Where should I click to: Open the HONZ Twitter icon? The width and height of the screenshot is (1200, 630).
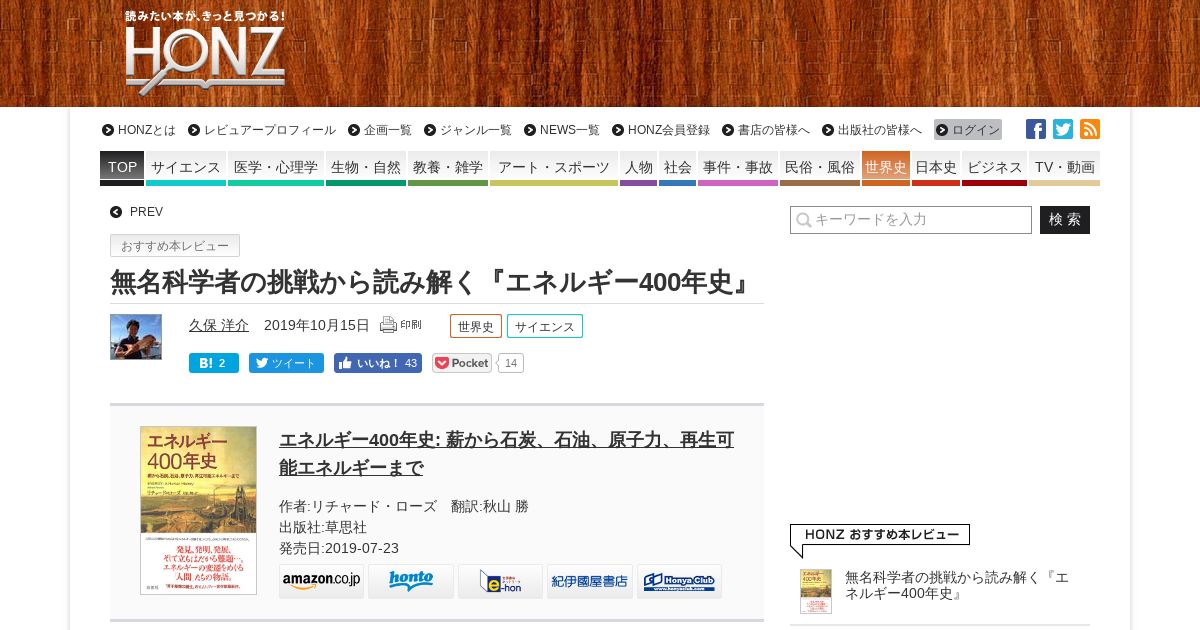tap(1063, 129)
